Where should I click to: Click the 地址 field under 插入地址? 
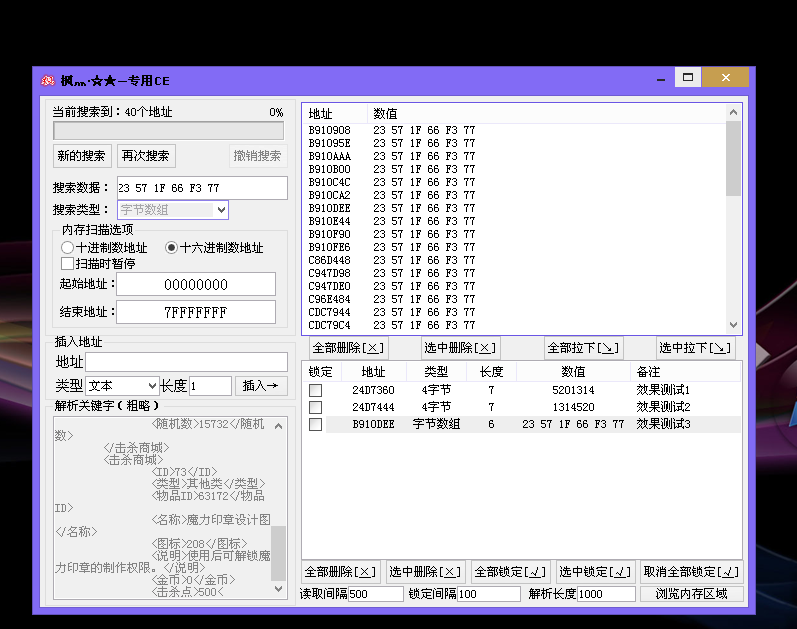(186, 362)
